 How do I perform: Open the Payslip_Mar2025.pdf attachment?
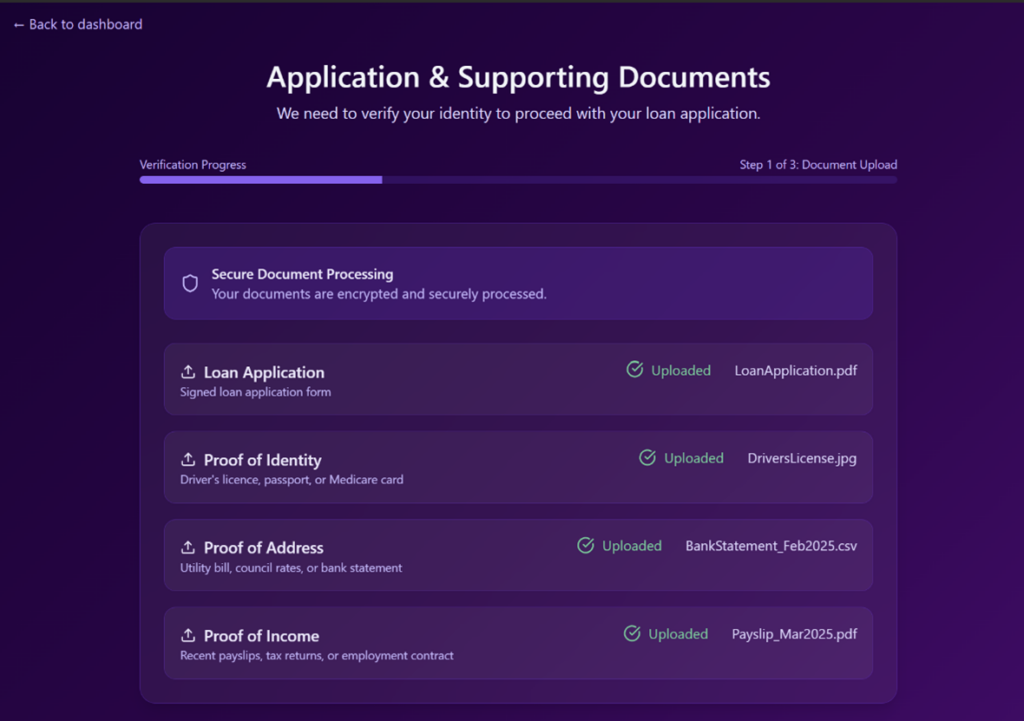(793, 634)
